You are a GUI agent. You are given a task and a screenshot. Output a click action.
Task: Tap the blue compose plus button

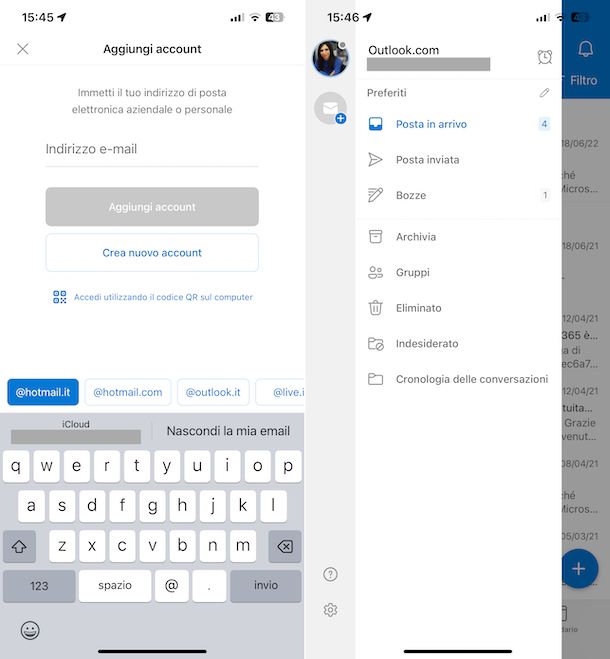tap(579, 568)
